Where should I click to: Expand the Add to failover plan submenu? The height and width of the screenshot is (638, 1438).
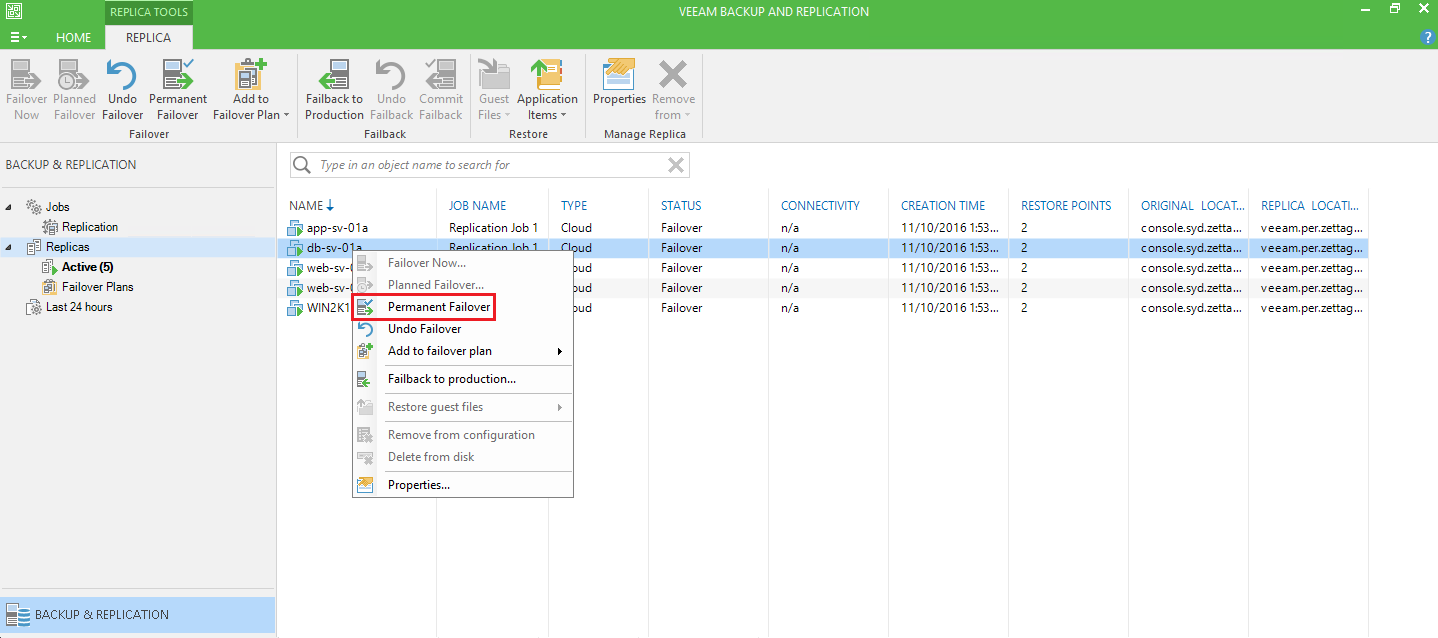point(560,351)
